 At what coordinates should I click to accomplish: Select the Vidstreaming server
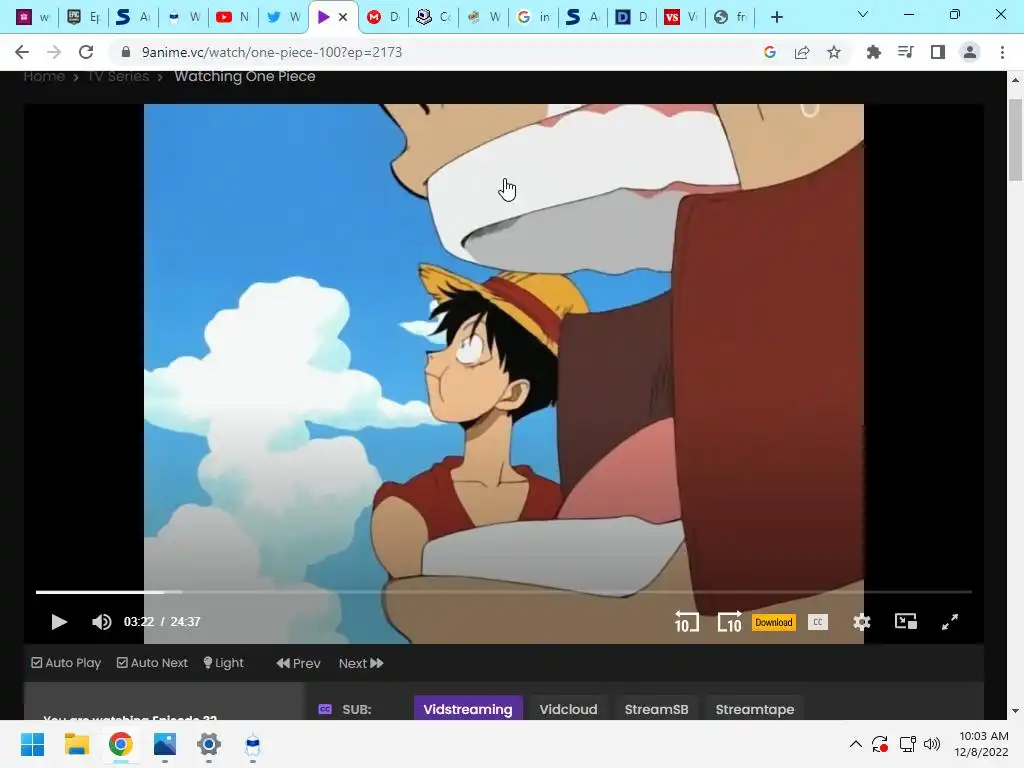(468, 709)
